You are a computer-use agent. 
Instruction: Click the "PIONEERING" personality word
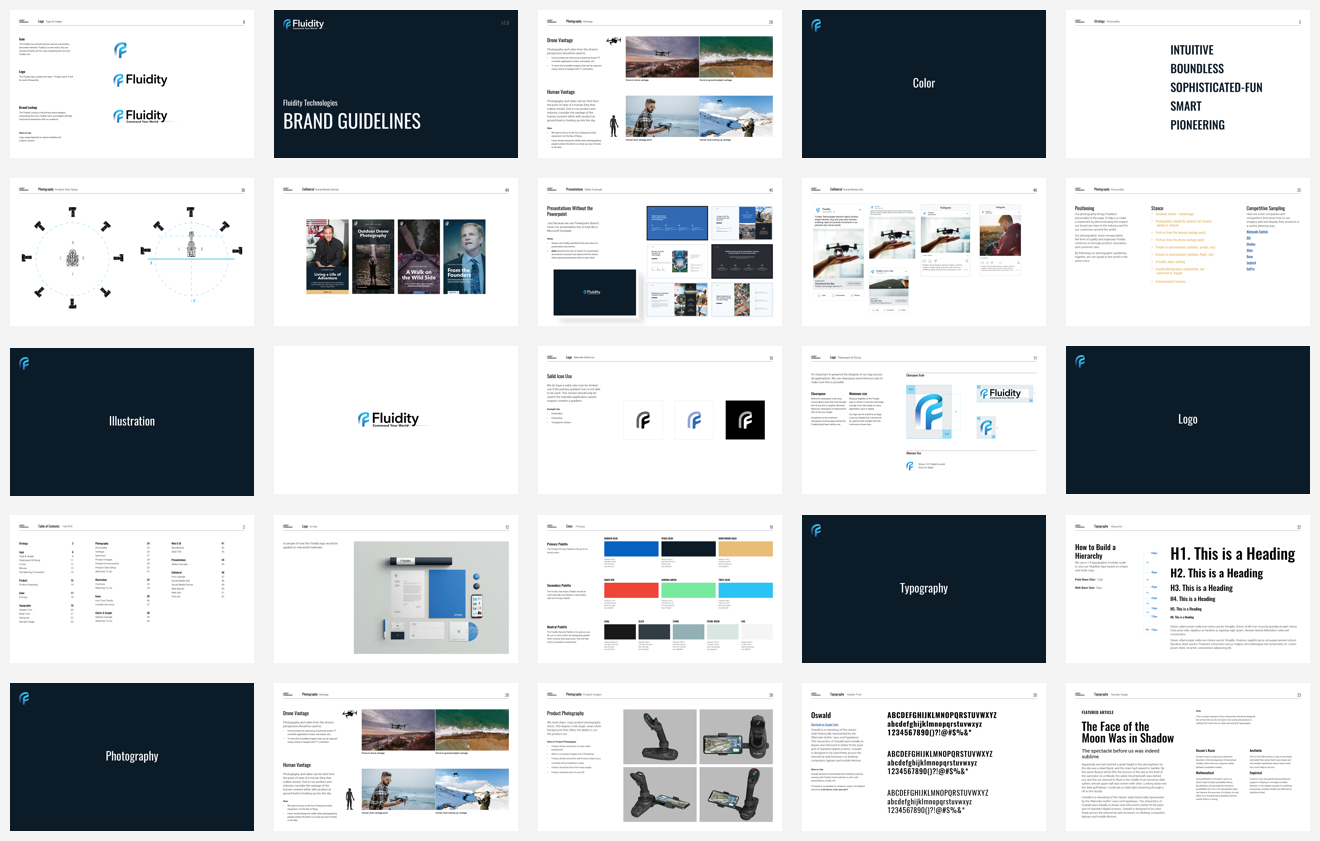coord(1197,125)
